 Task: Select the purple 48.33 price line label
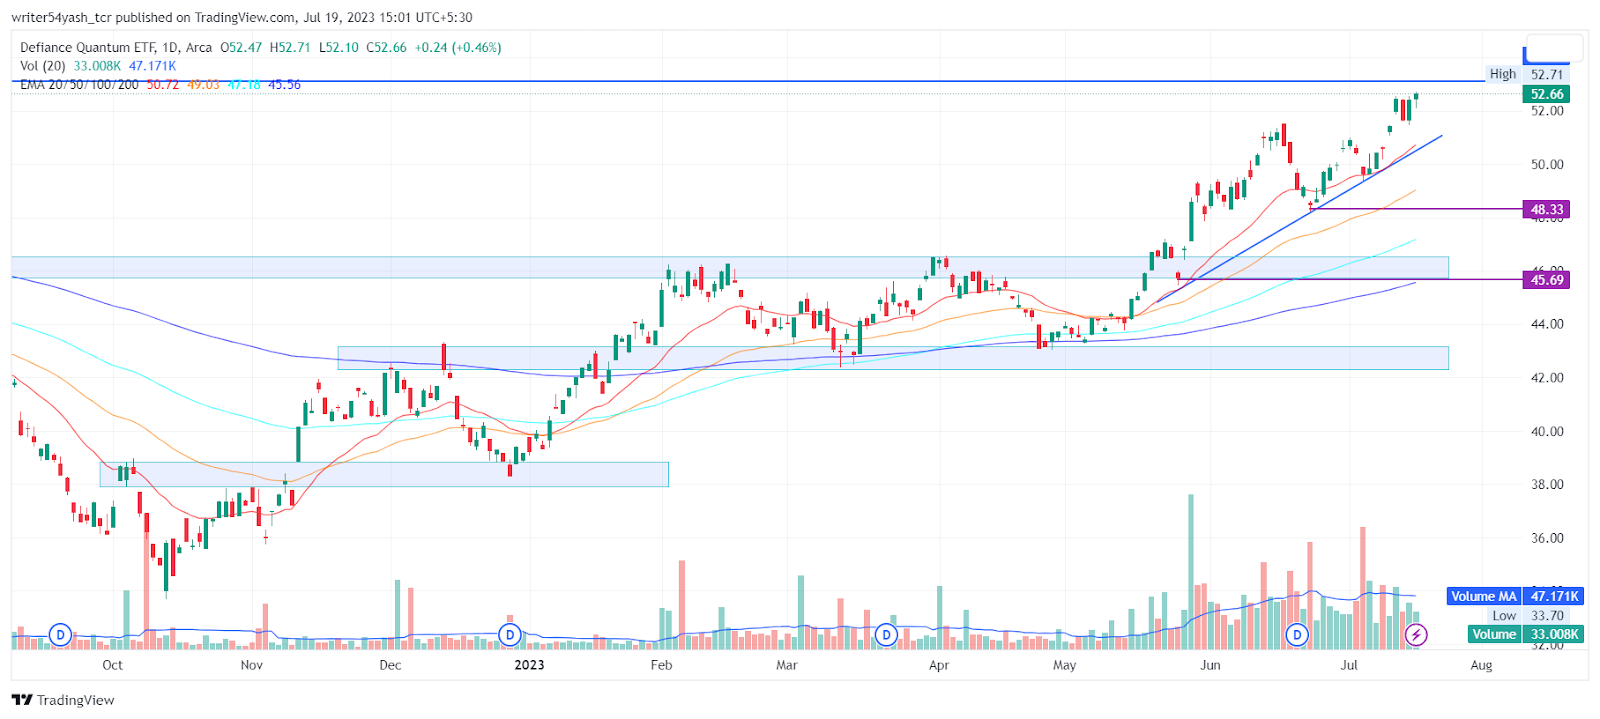click(1546, 209)
